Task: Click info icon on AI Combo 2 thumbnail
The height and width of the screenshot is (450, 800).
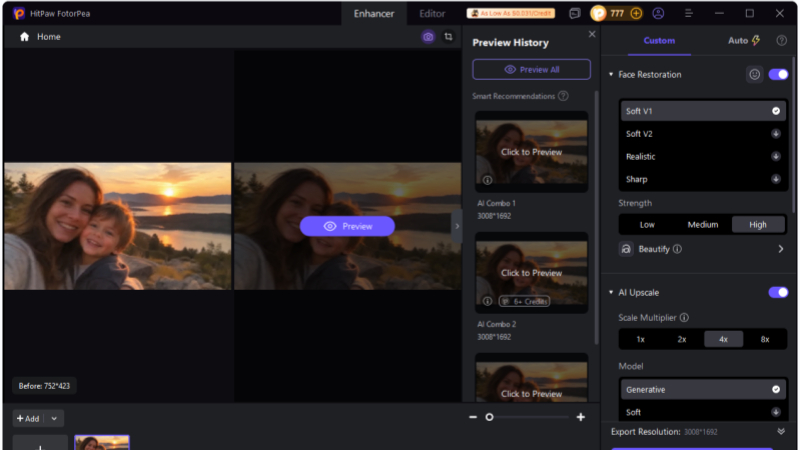Action: [487, 302]
